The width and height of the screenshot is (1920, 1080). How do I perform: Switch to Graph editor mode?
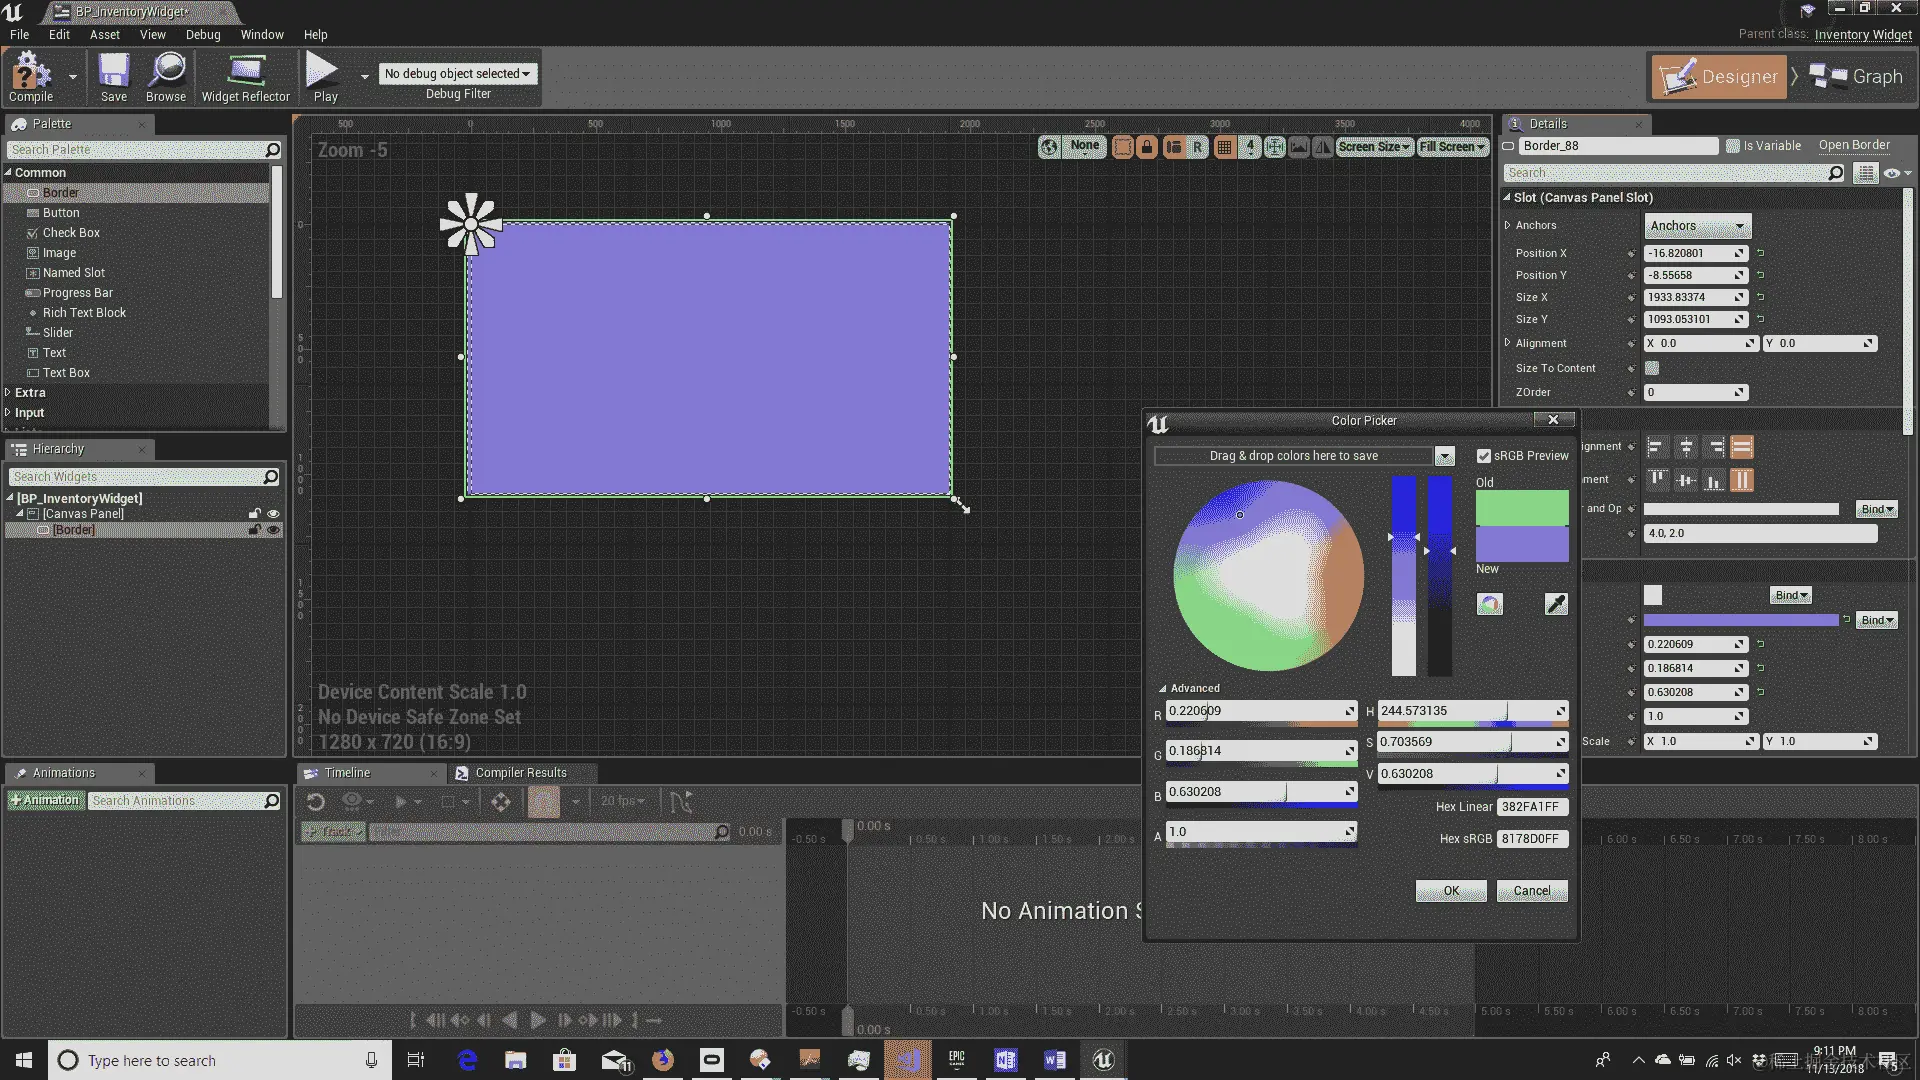1858,77
